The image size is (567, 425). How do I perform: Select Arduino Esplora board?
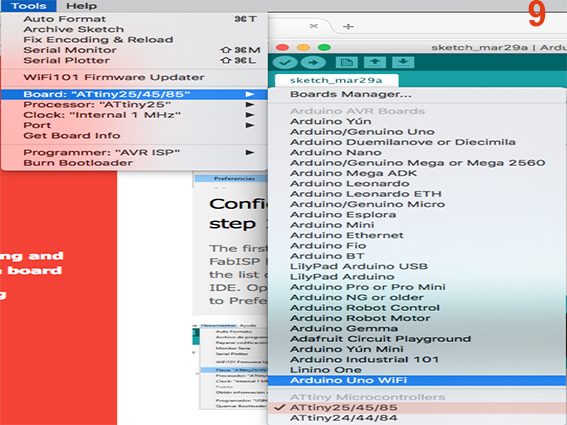click(417, 215)
